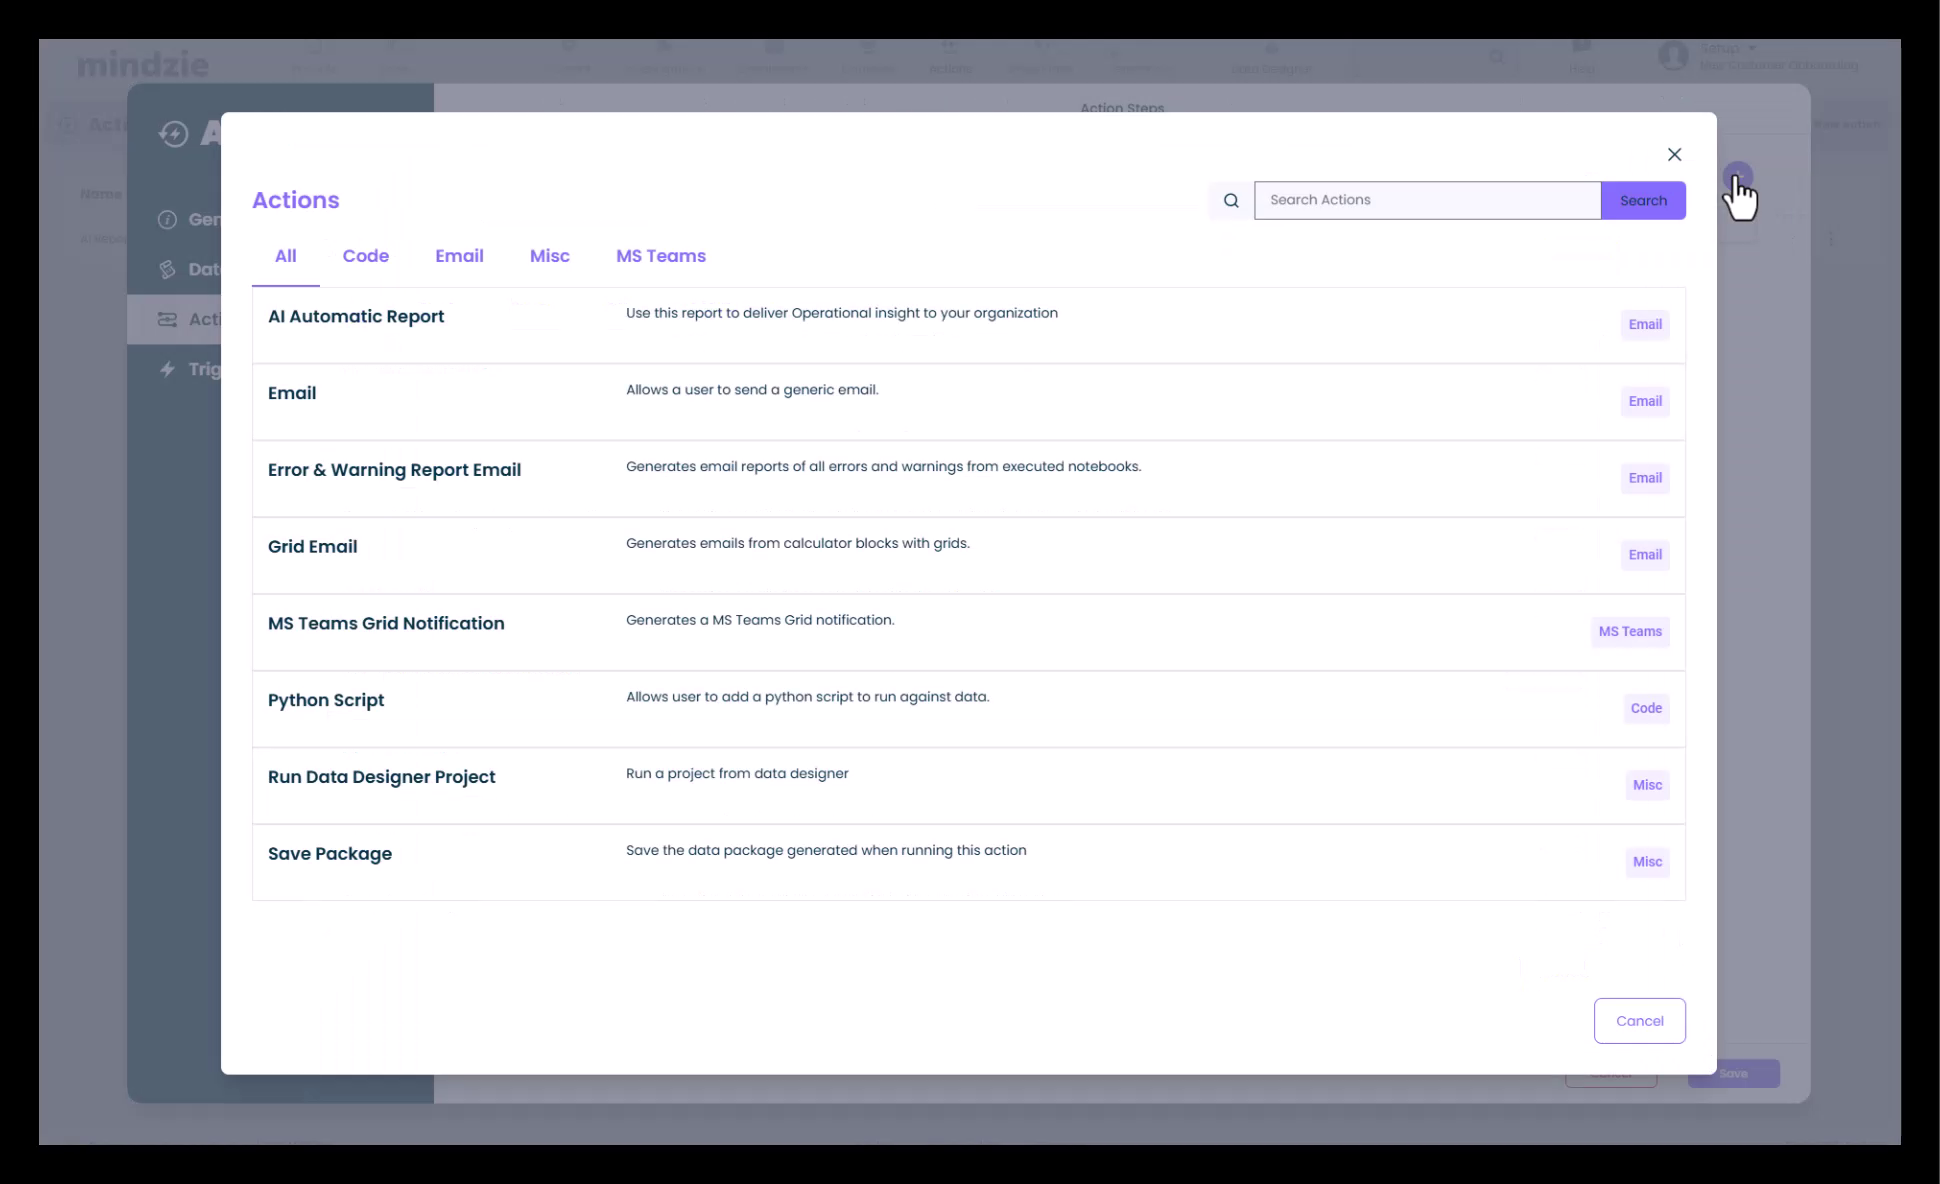
Task: Select the Save Package action
Action: pyautogui.click(x=330, y=854)
